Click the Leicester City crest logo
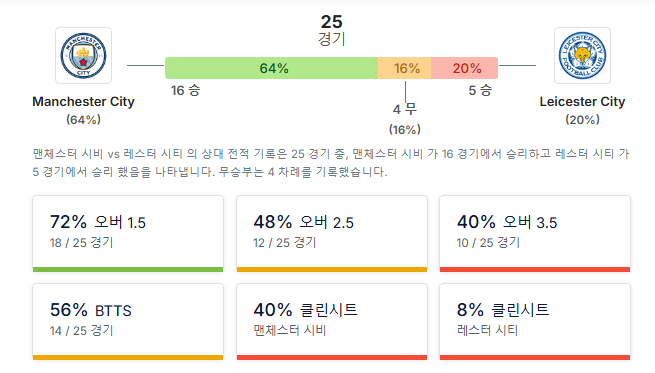The height and width of the screenshot is (373, 655). tap(582, 56)
